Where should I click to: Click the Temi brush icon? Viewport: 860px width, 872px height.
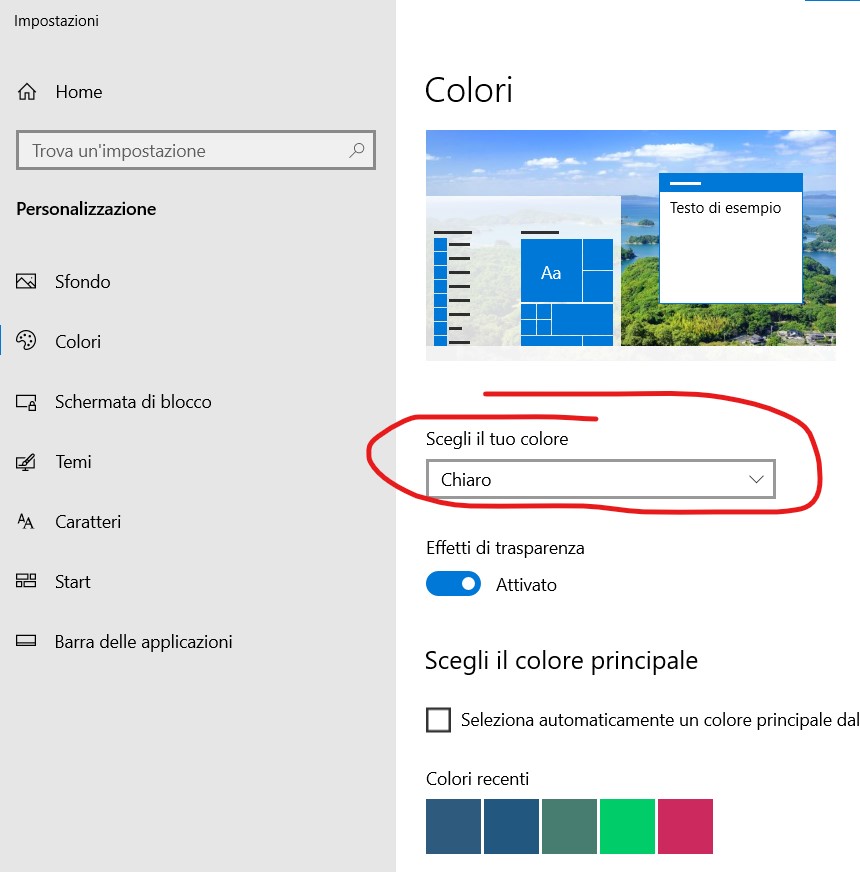pyautogui.click(x=26, y=462)
